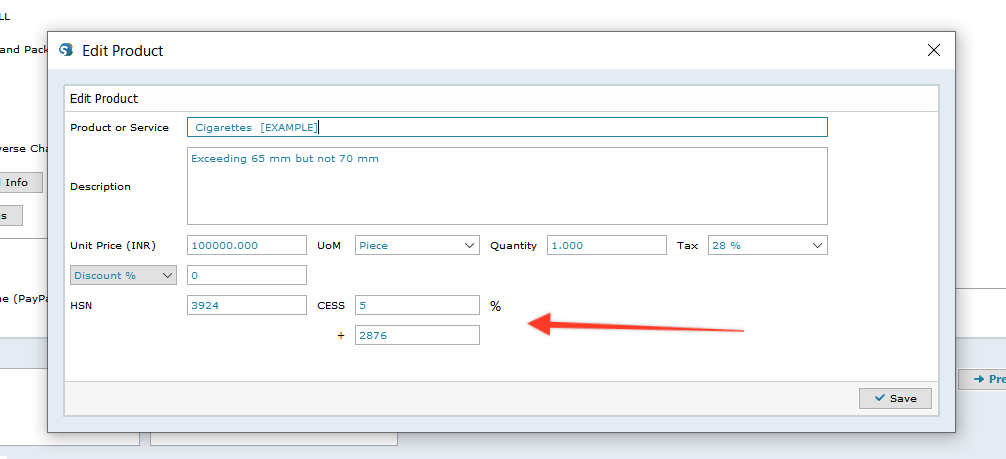This screenshot has height=459, width=1006.
Task: Focus the Description text area
Action: point(506,186)
